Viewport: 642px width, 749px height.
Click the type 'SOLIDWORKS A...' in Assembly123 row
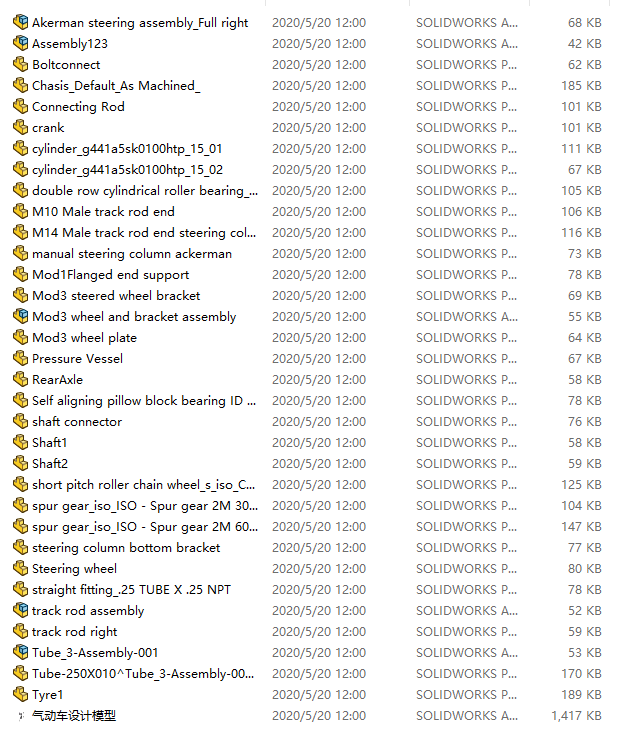467,43
